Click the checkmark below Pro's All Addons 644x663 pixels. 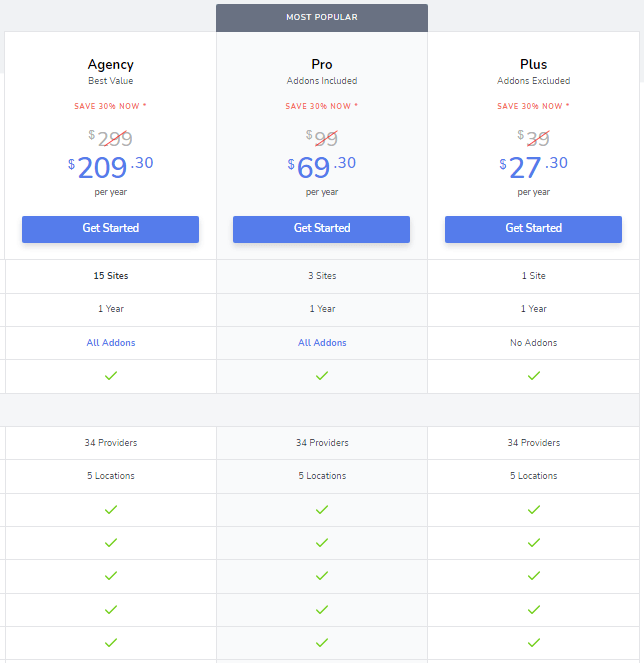coord(322,376)
